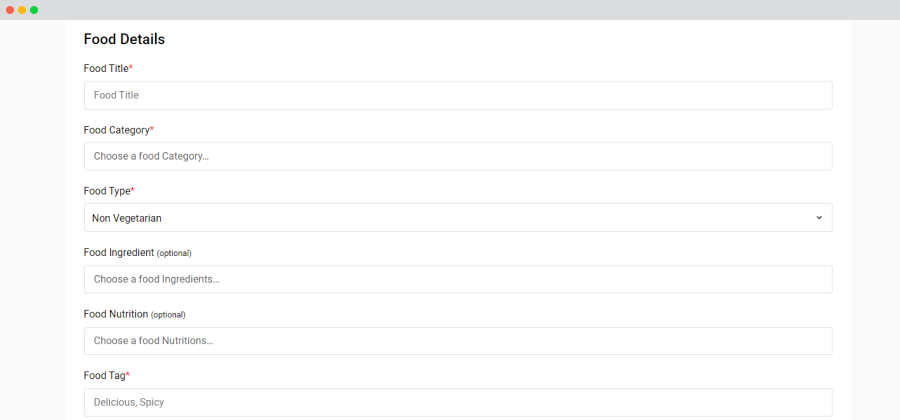The height and width of the screenshot is (420, 900).
Task: Click the Food Ingredient label
Action: coord(119,252)
